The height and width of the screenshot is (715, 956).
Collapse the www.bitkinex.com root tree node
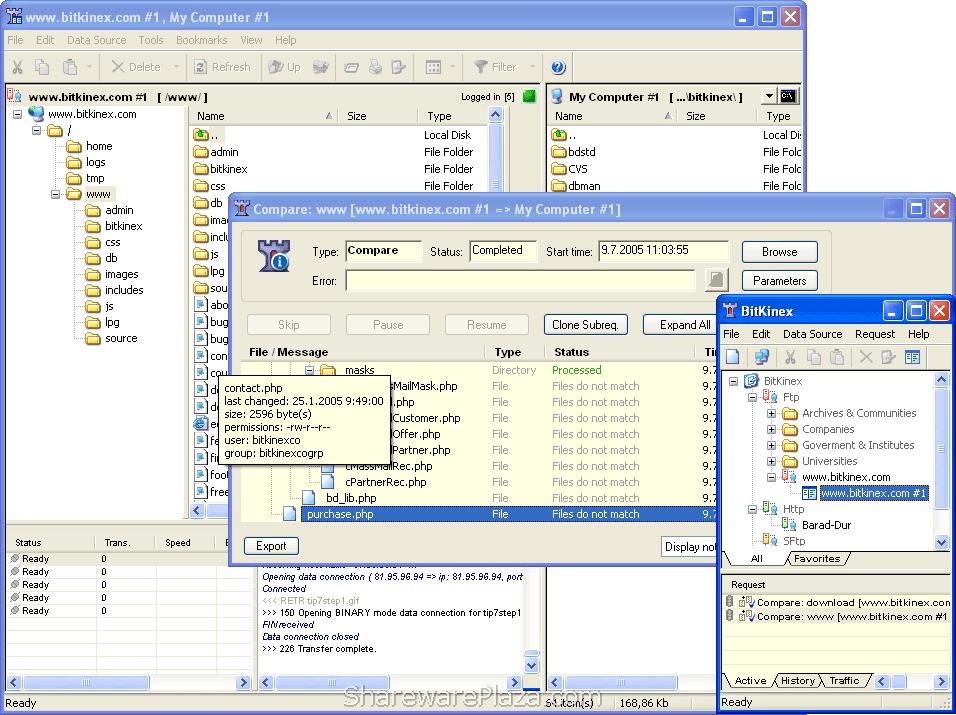click(17, 114)
